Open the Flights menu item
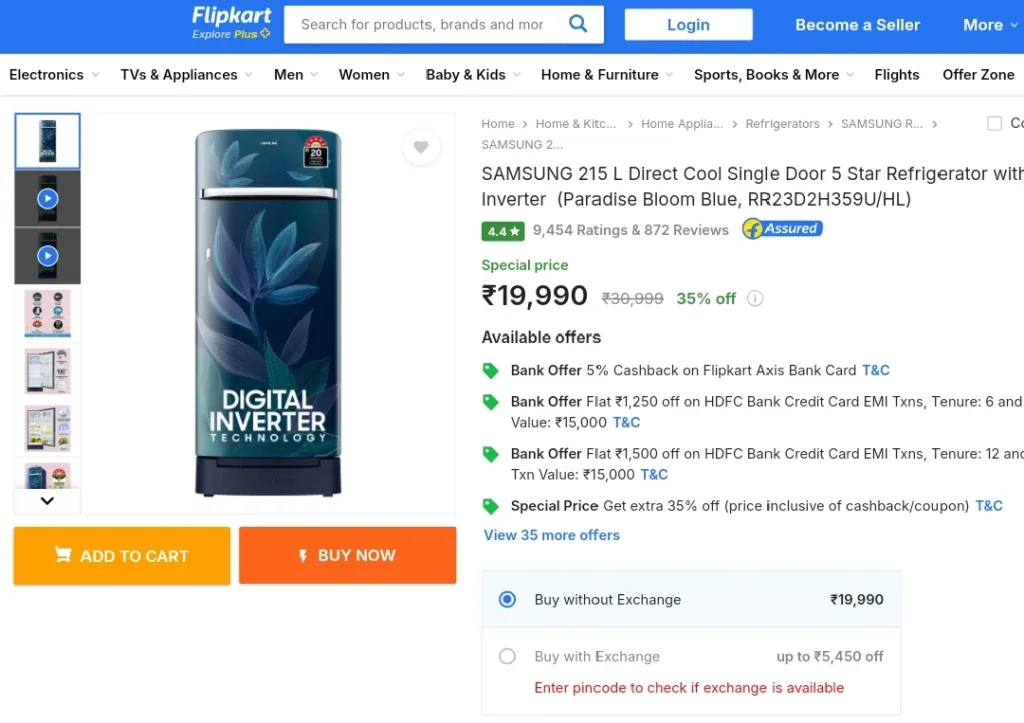This screenshot has width=1024, height=723. coord(897,75)
